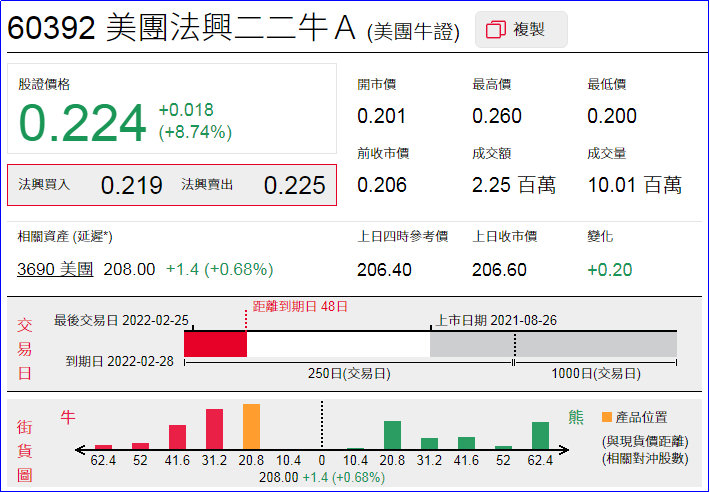The height and width of the screenshot is (492, 710).
Task: Select the 最低價 value 0.200
Action: click(612, 116)
